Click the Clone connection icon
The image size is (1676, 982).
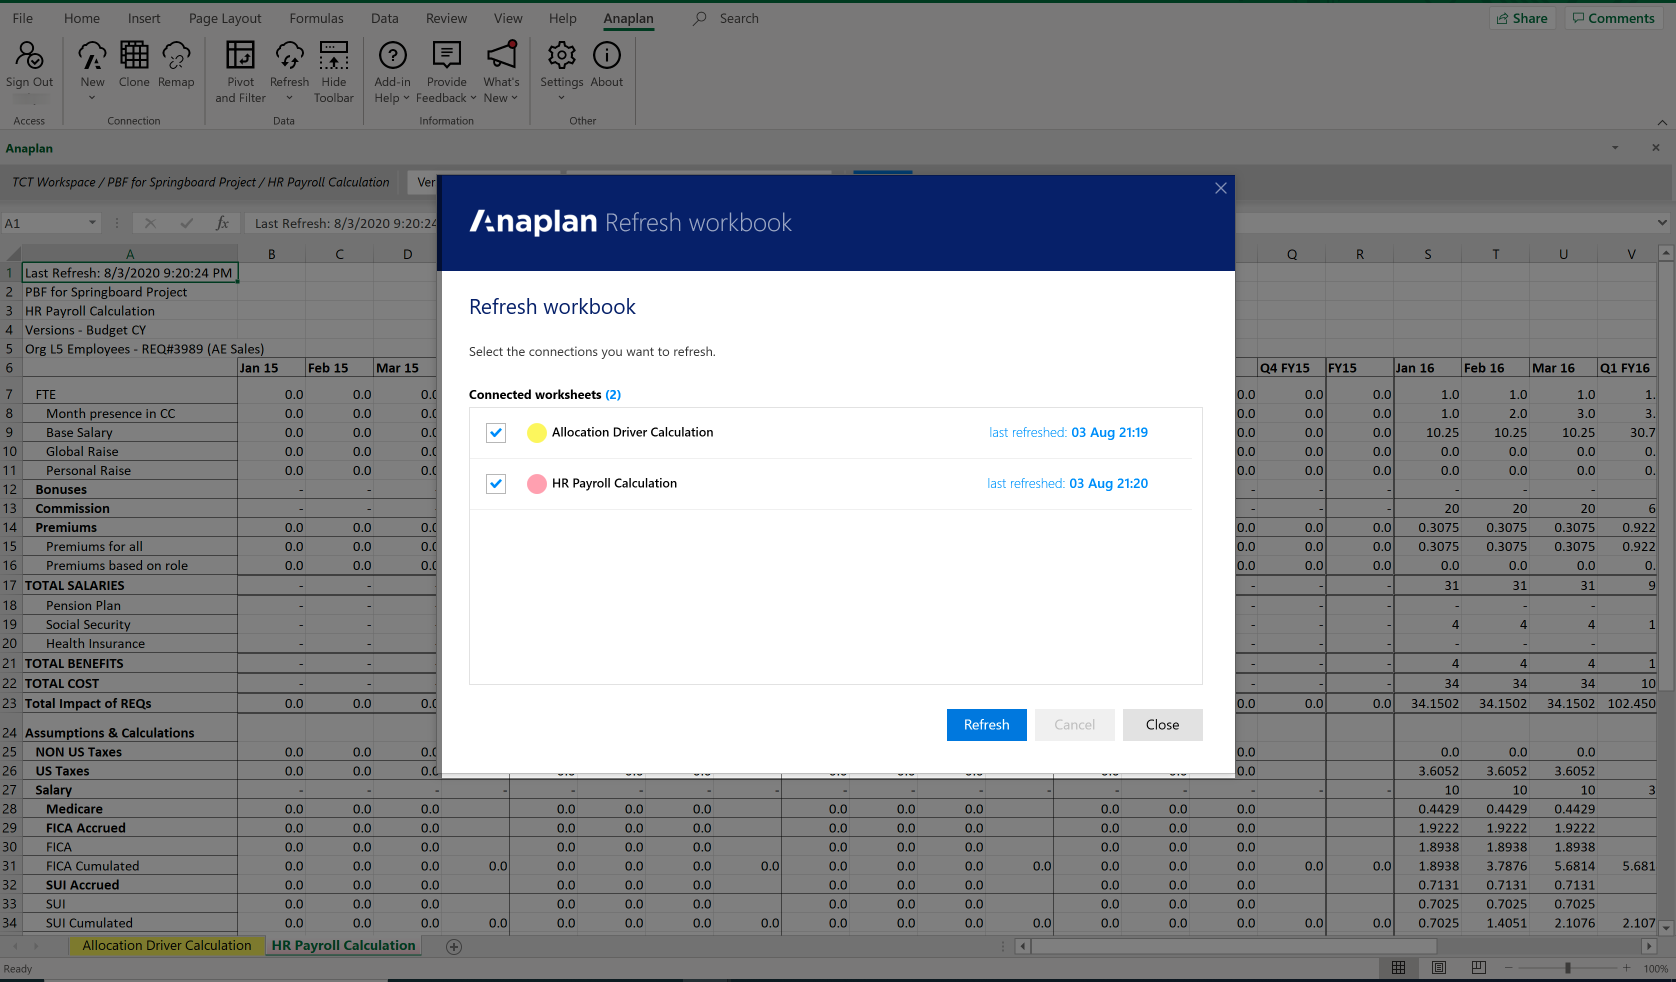134,55
